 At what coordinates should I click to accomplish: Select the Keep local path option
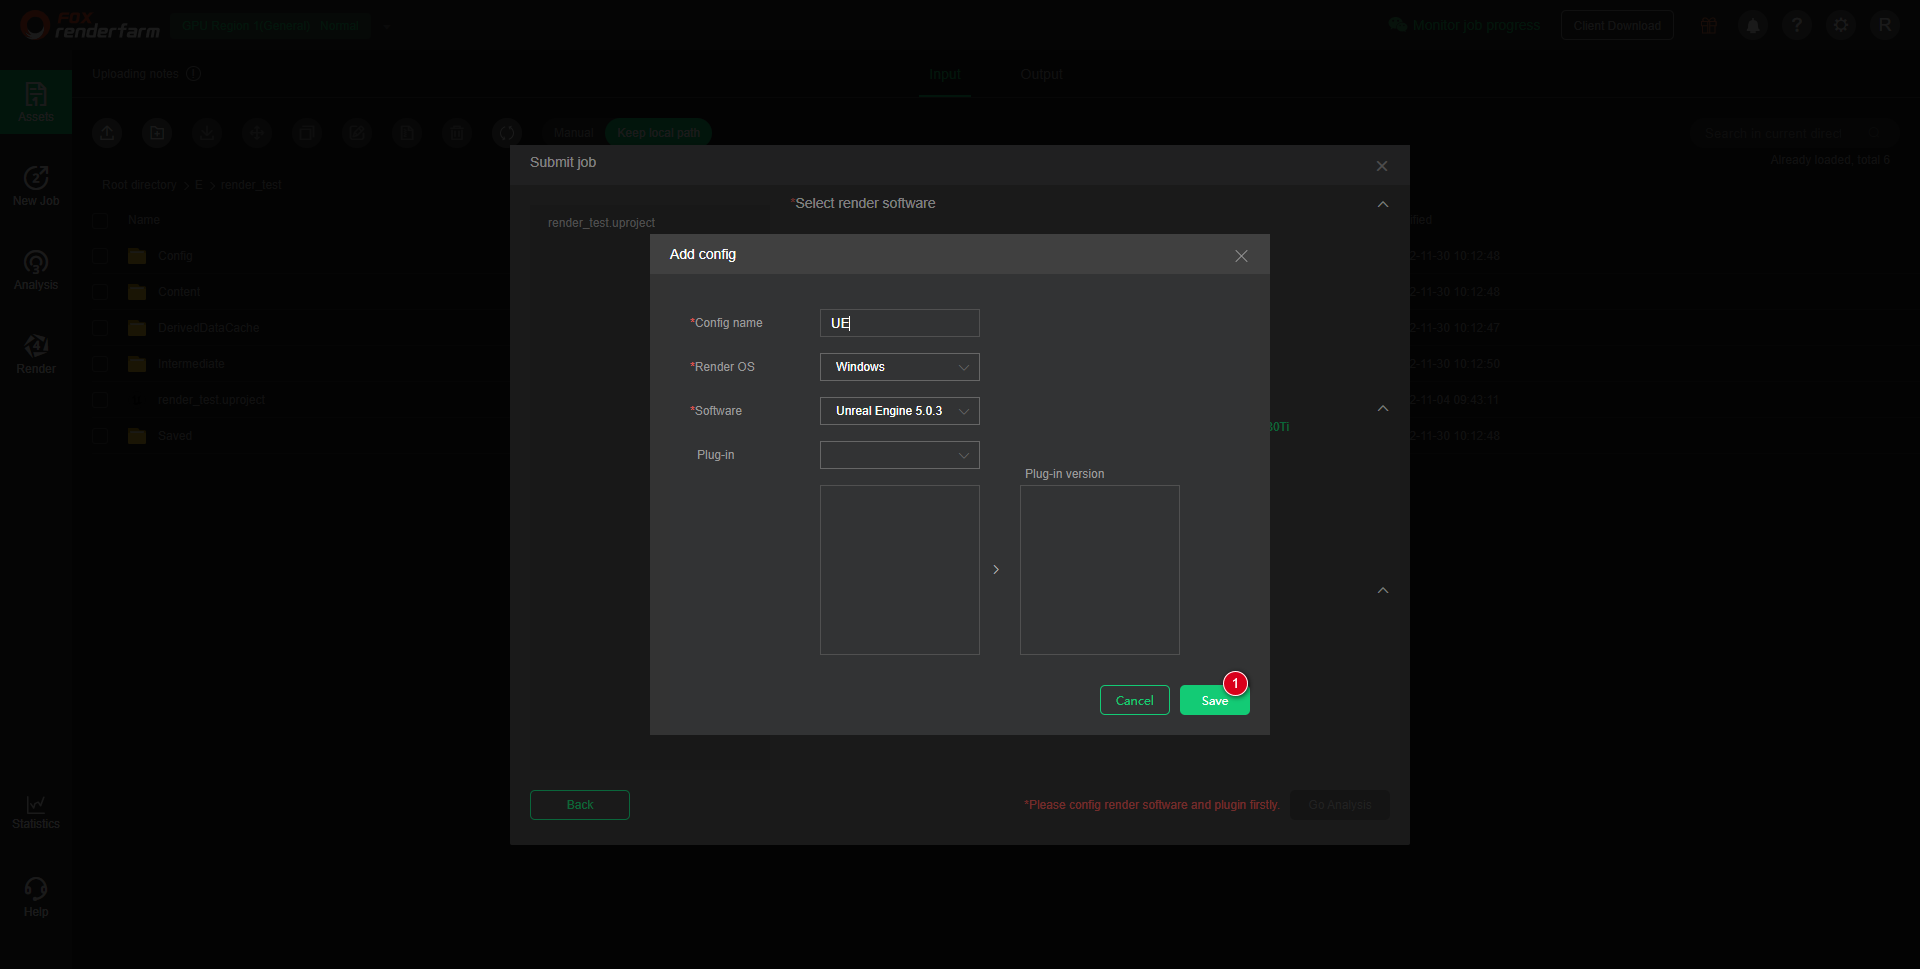point(658,132)
